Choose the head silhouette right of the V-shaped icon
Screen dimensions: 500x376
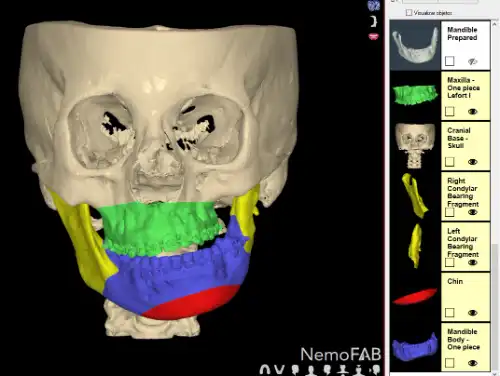pyautogui.click(x=295, y=370)
